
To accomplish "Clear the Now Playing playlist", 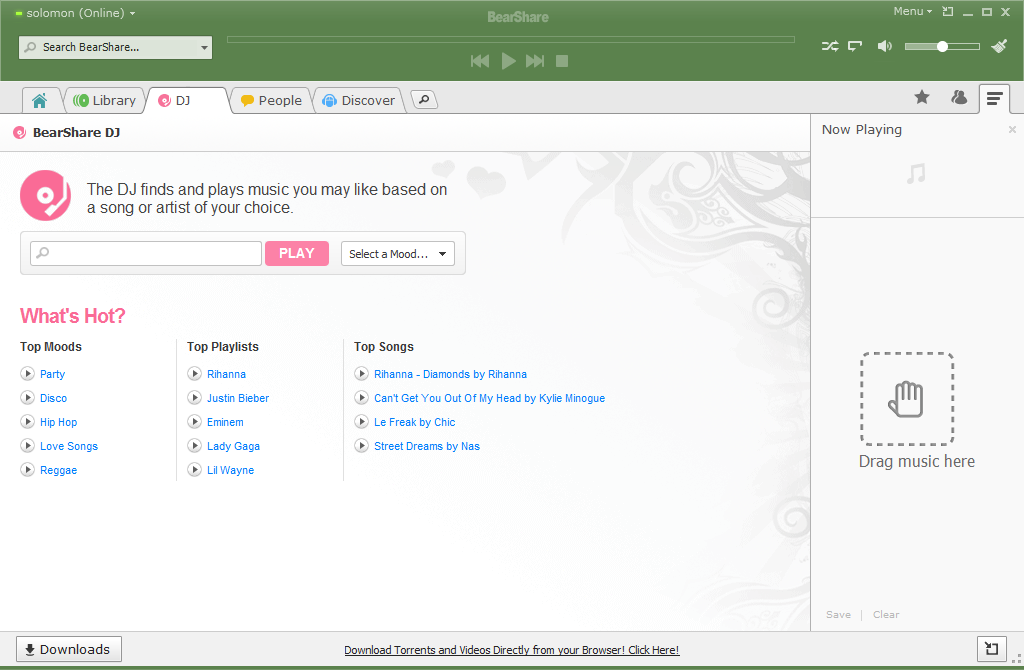I will click(x=886, y=614).
